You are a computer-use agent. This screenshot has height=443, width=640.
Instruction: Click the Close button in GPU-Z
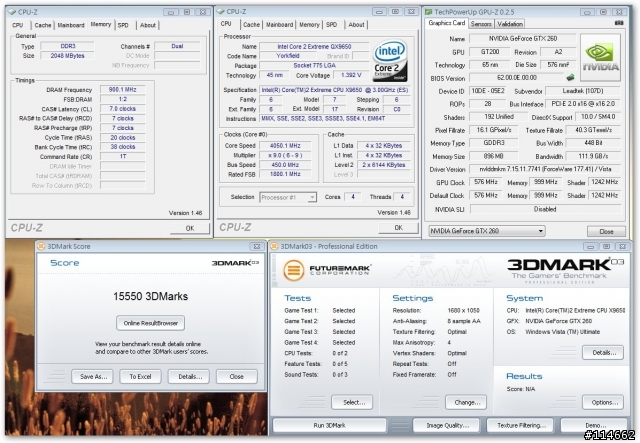coord(606,232)
